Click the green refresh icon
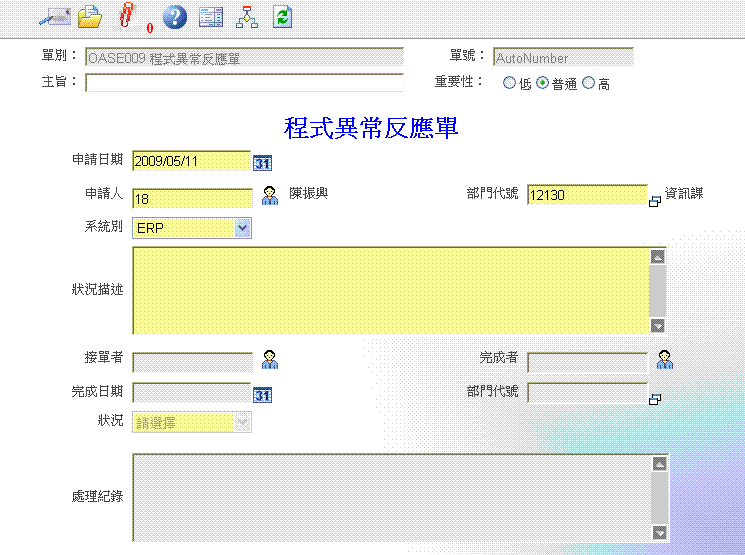 coord(282,16)
